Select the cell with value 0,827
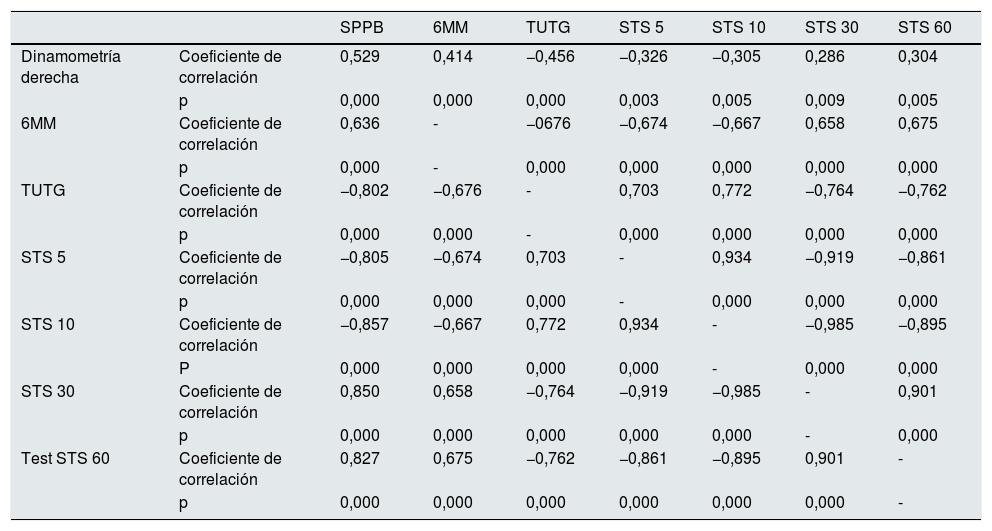Viewport: 992px width, 531px height. point(360,458)
